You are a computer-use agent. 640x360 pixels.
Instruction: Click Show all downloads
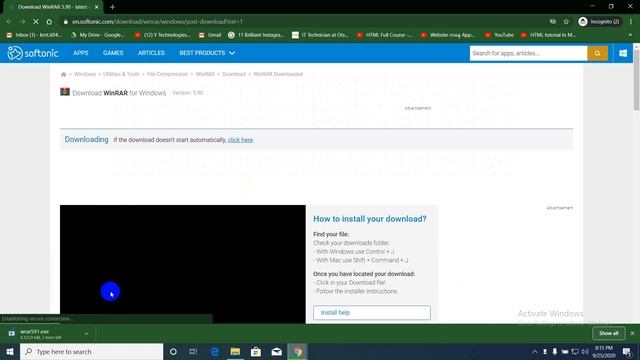tap(609, 333)
